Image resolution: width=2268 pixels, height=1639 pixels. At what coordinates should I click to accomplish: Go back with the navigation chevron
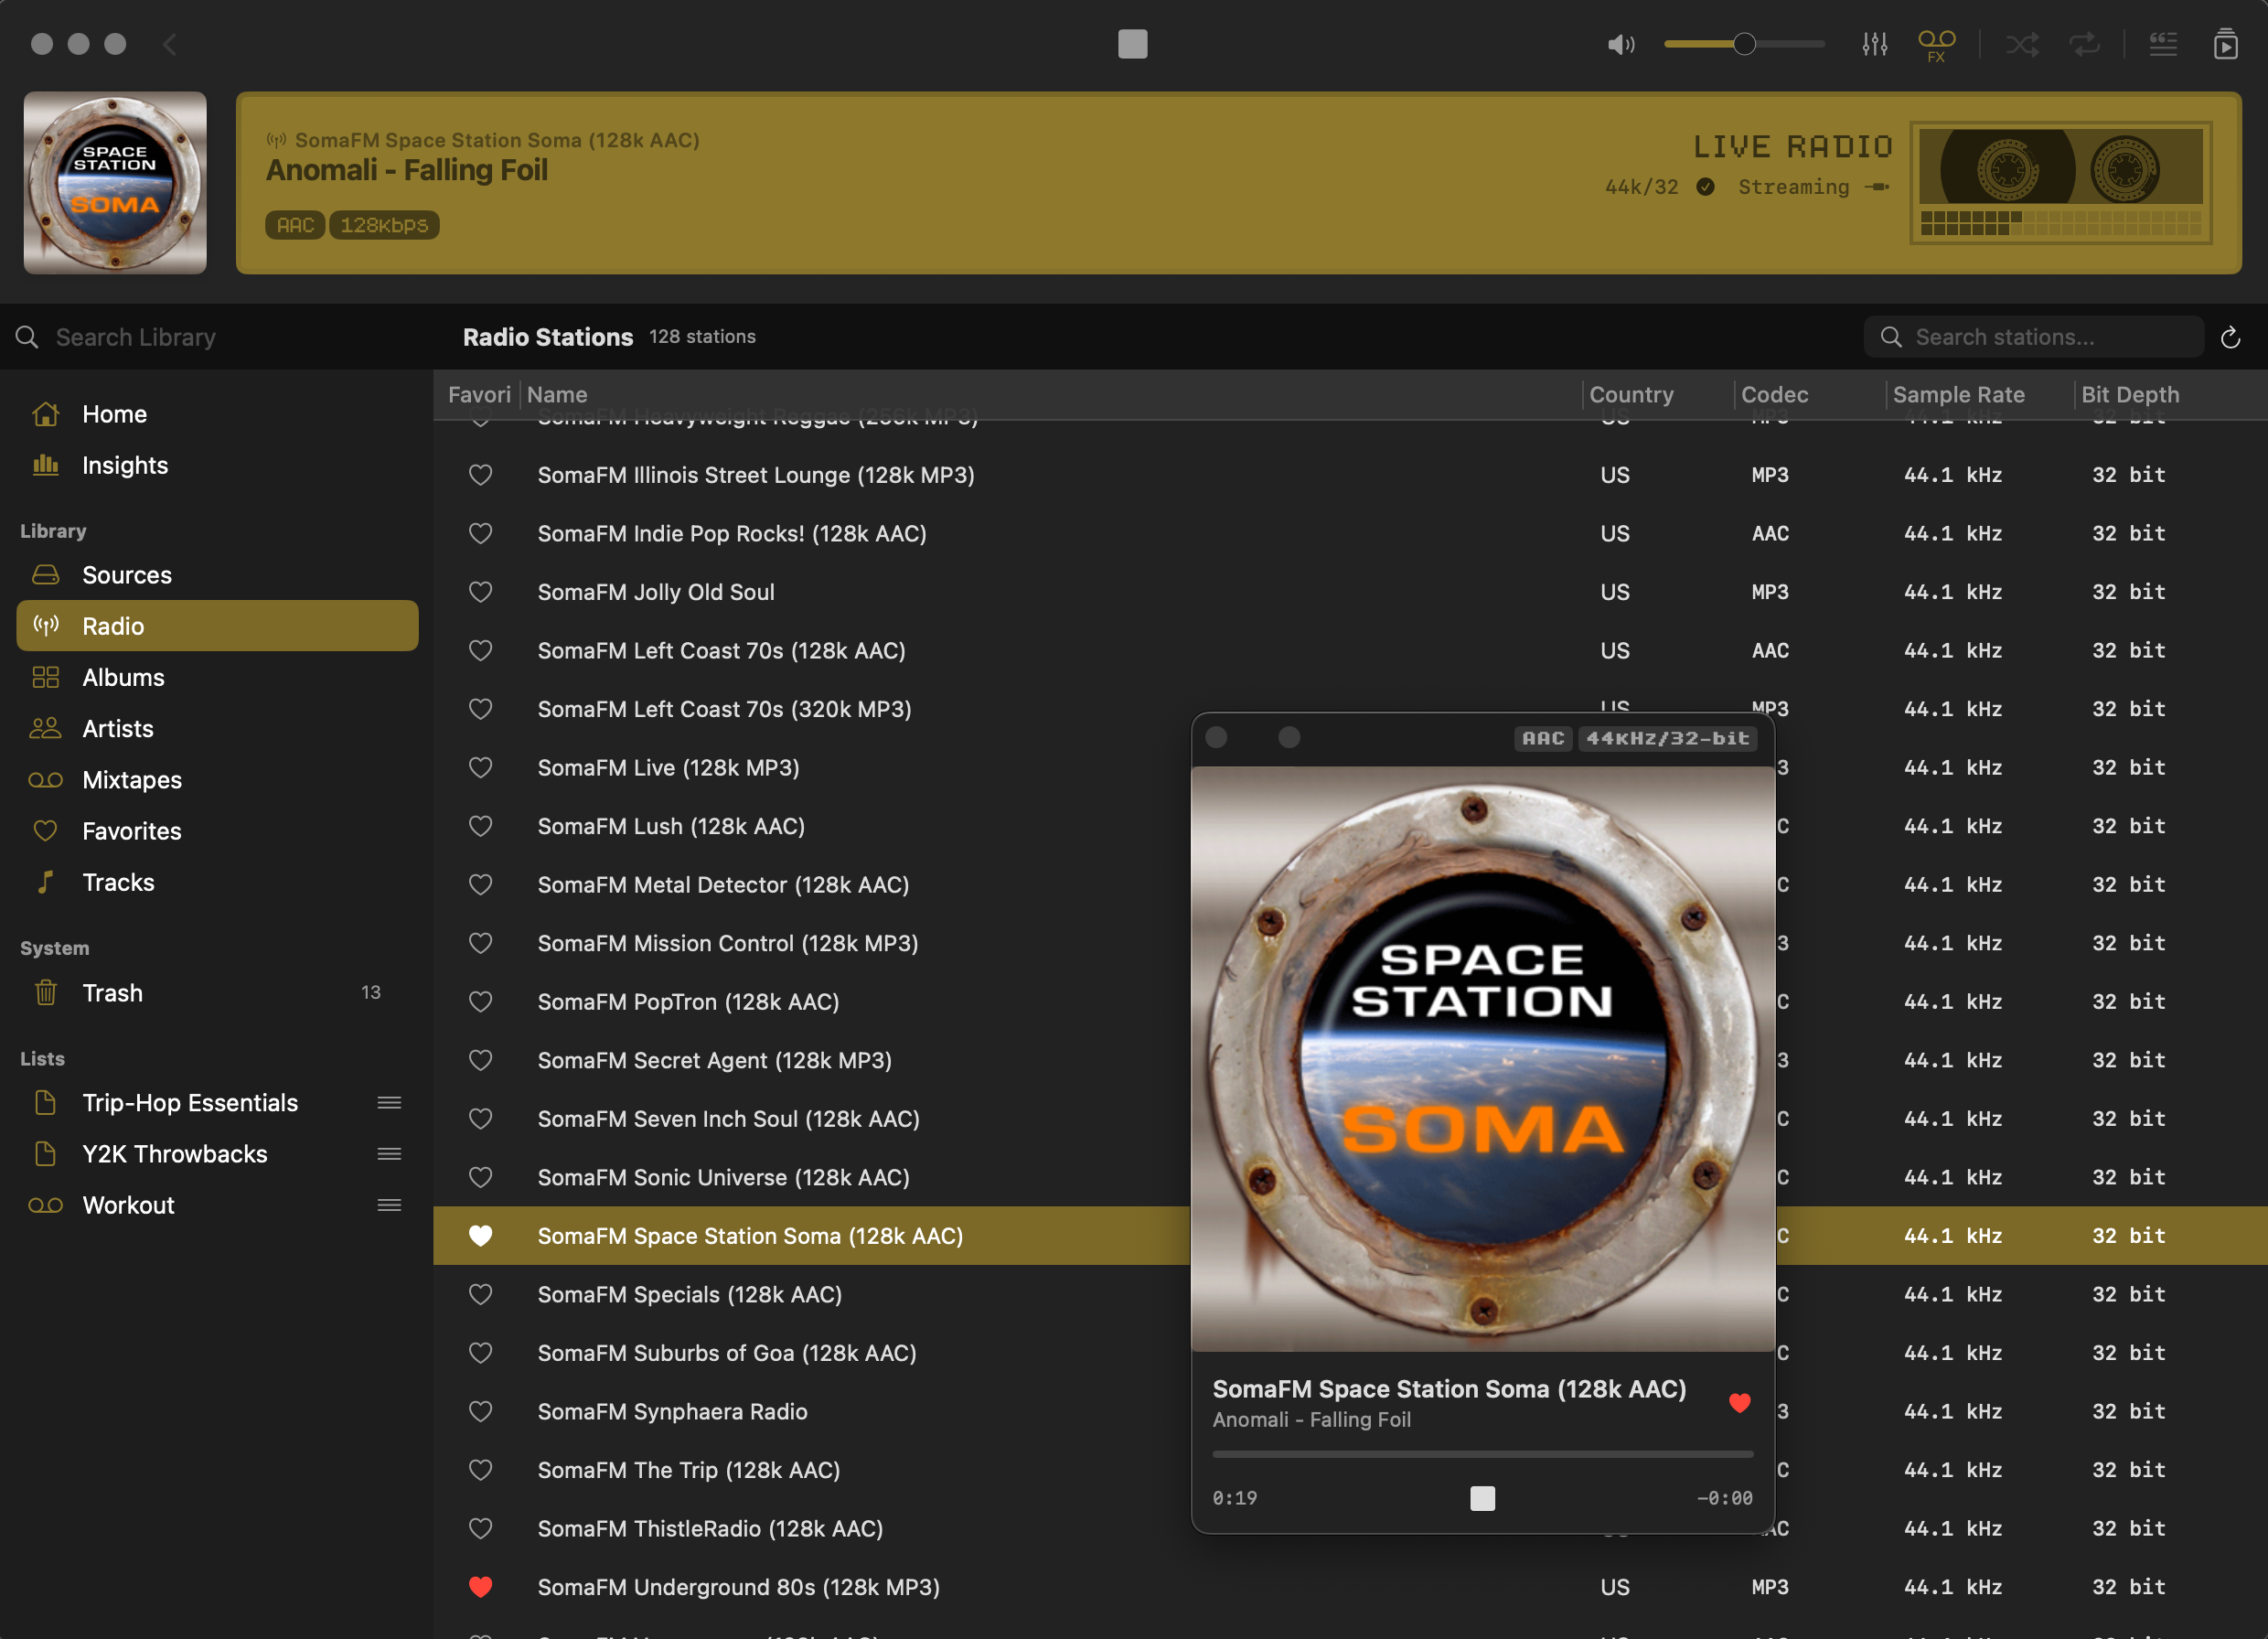coord(170,44)
